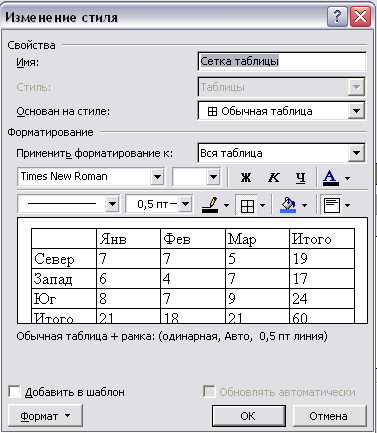Click the Запад row label in preview
377x433 pixels.
(x=53, y=279)
